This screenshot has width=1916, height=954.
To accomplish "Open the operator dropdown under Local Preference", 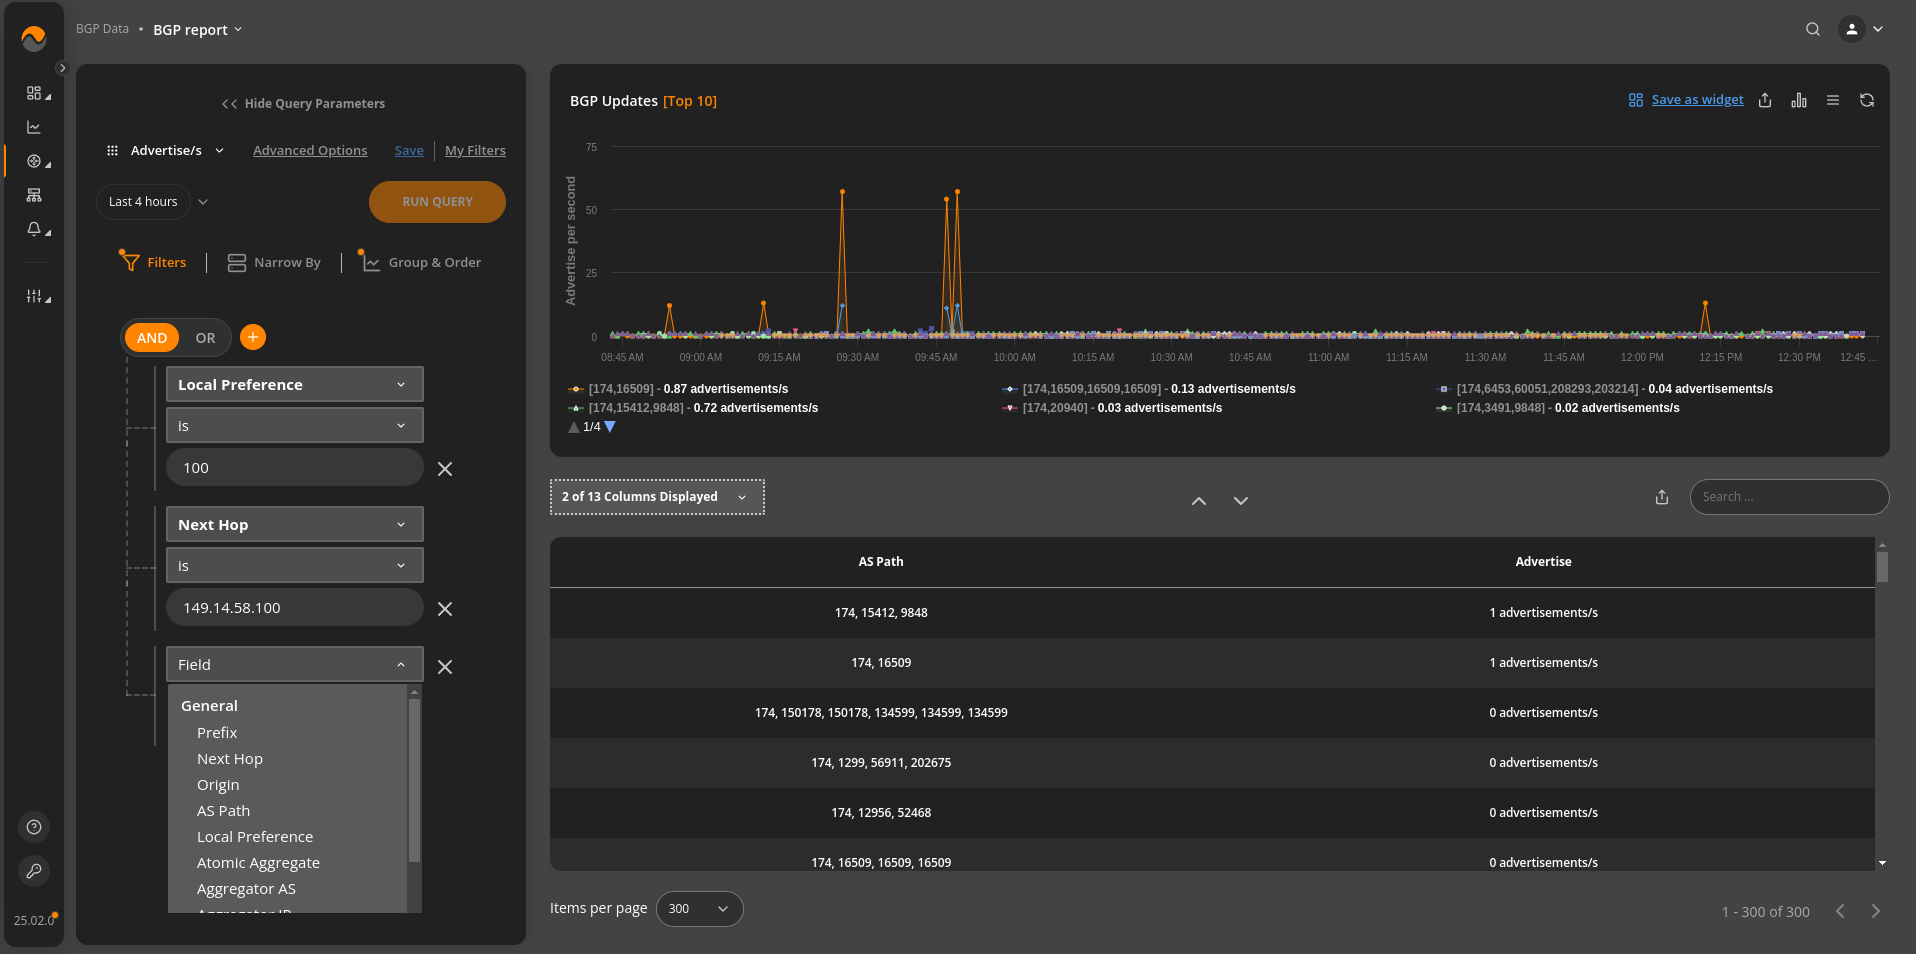I will point(295,425).
